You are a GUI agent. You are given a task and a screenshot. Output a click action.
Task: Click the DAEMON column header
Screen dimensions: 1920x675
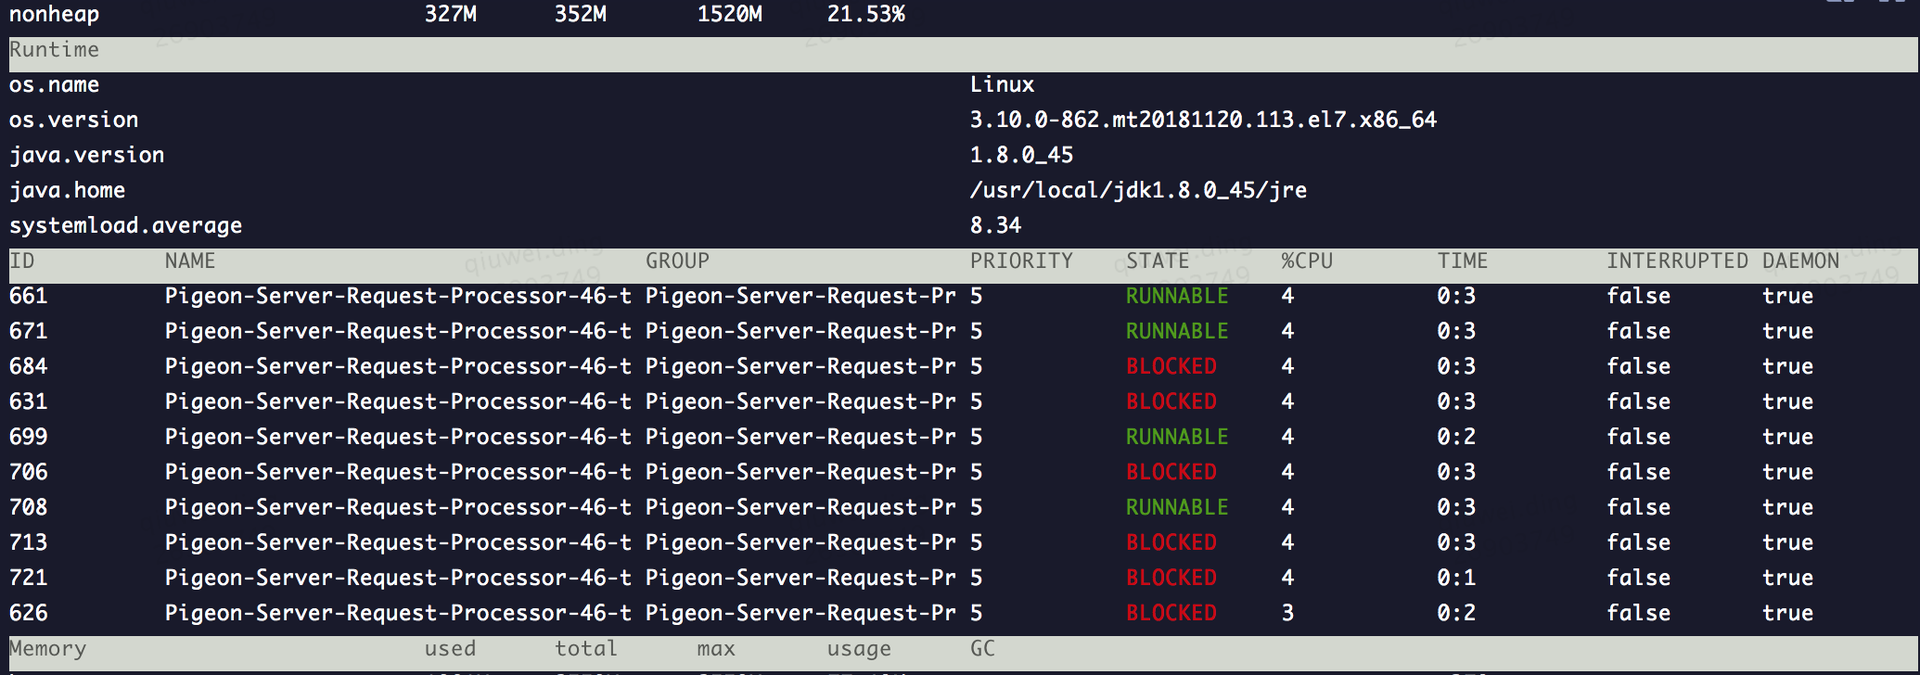click(1800, 261)
